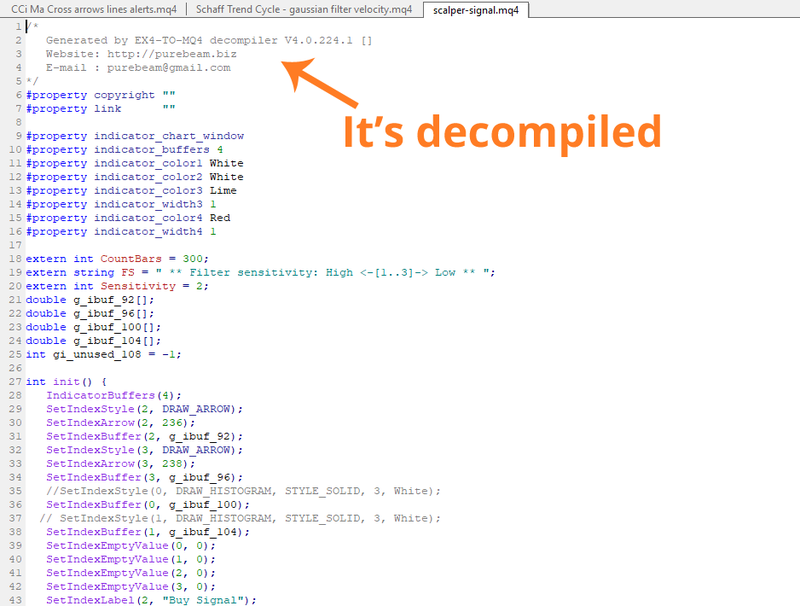Click line number 1 in the gutter
Viewport: 800px width, 606px height.
(x=18, y=27)
